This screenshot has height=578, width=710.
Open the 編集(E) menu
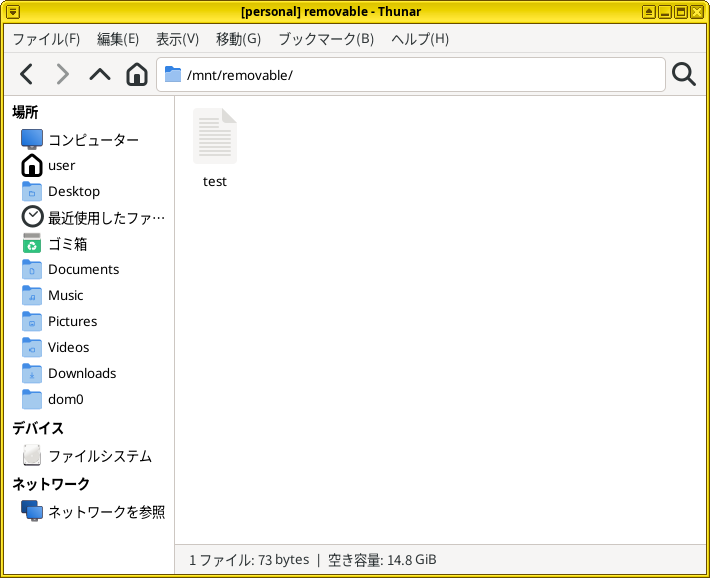[x=118, y=39]
